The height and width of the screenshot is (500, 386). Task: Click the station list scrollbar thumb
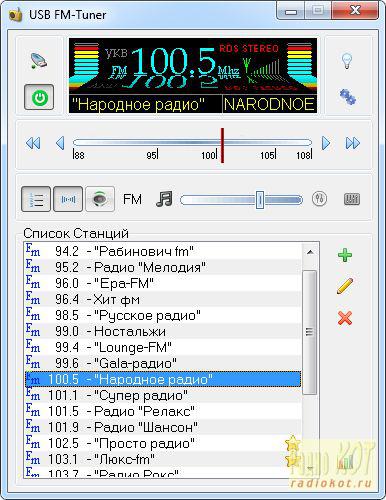310,332
